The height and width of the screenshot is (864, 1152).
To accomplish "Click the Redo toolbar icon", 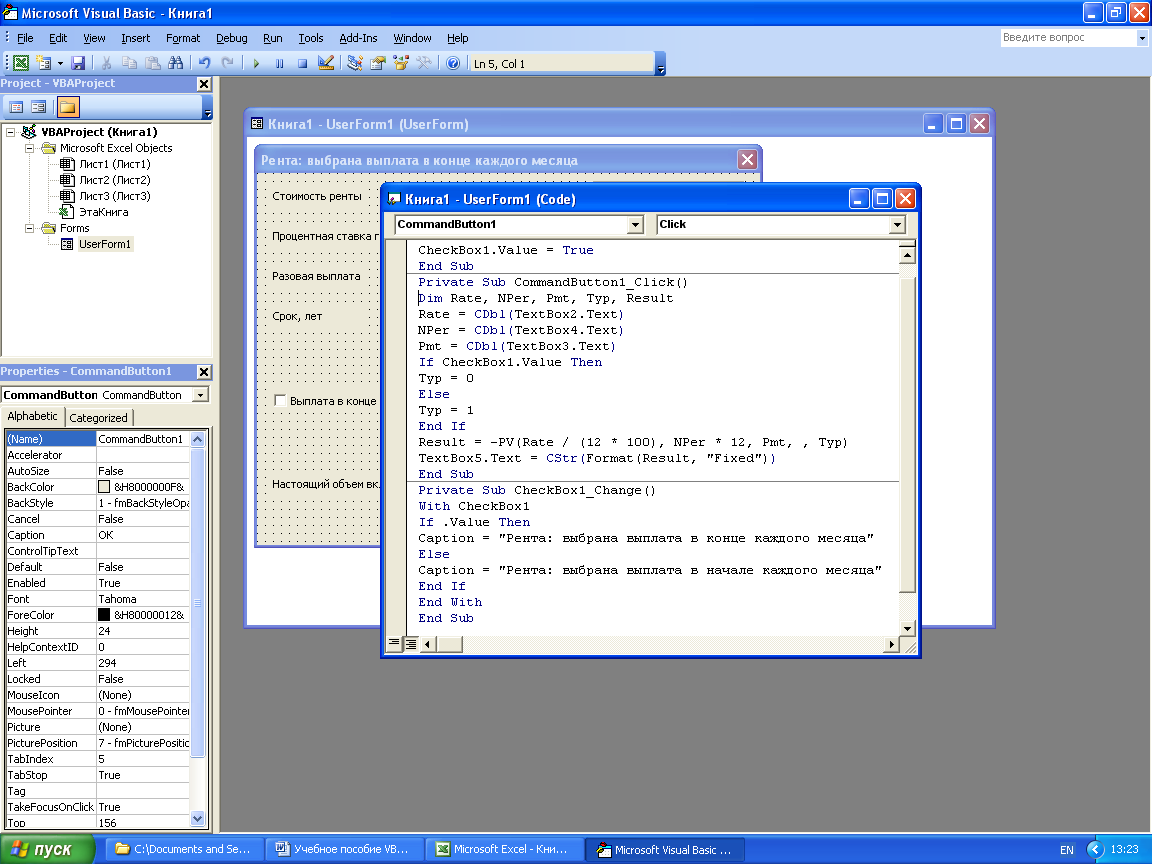I will [x=228, y=63].
